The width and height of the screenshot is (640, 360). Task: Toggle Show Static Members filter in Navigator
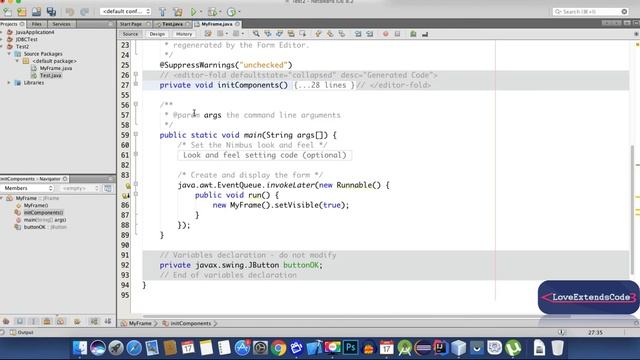pos(33,322)
